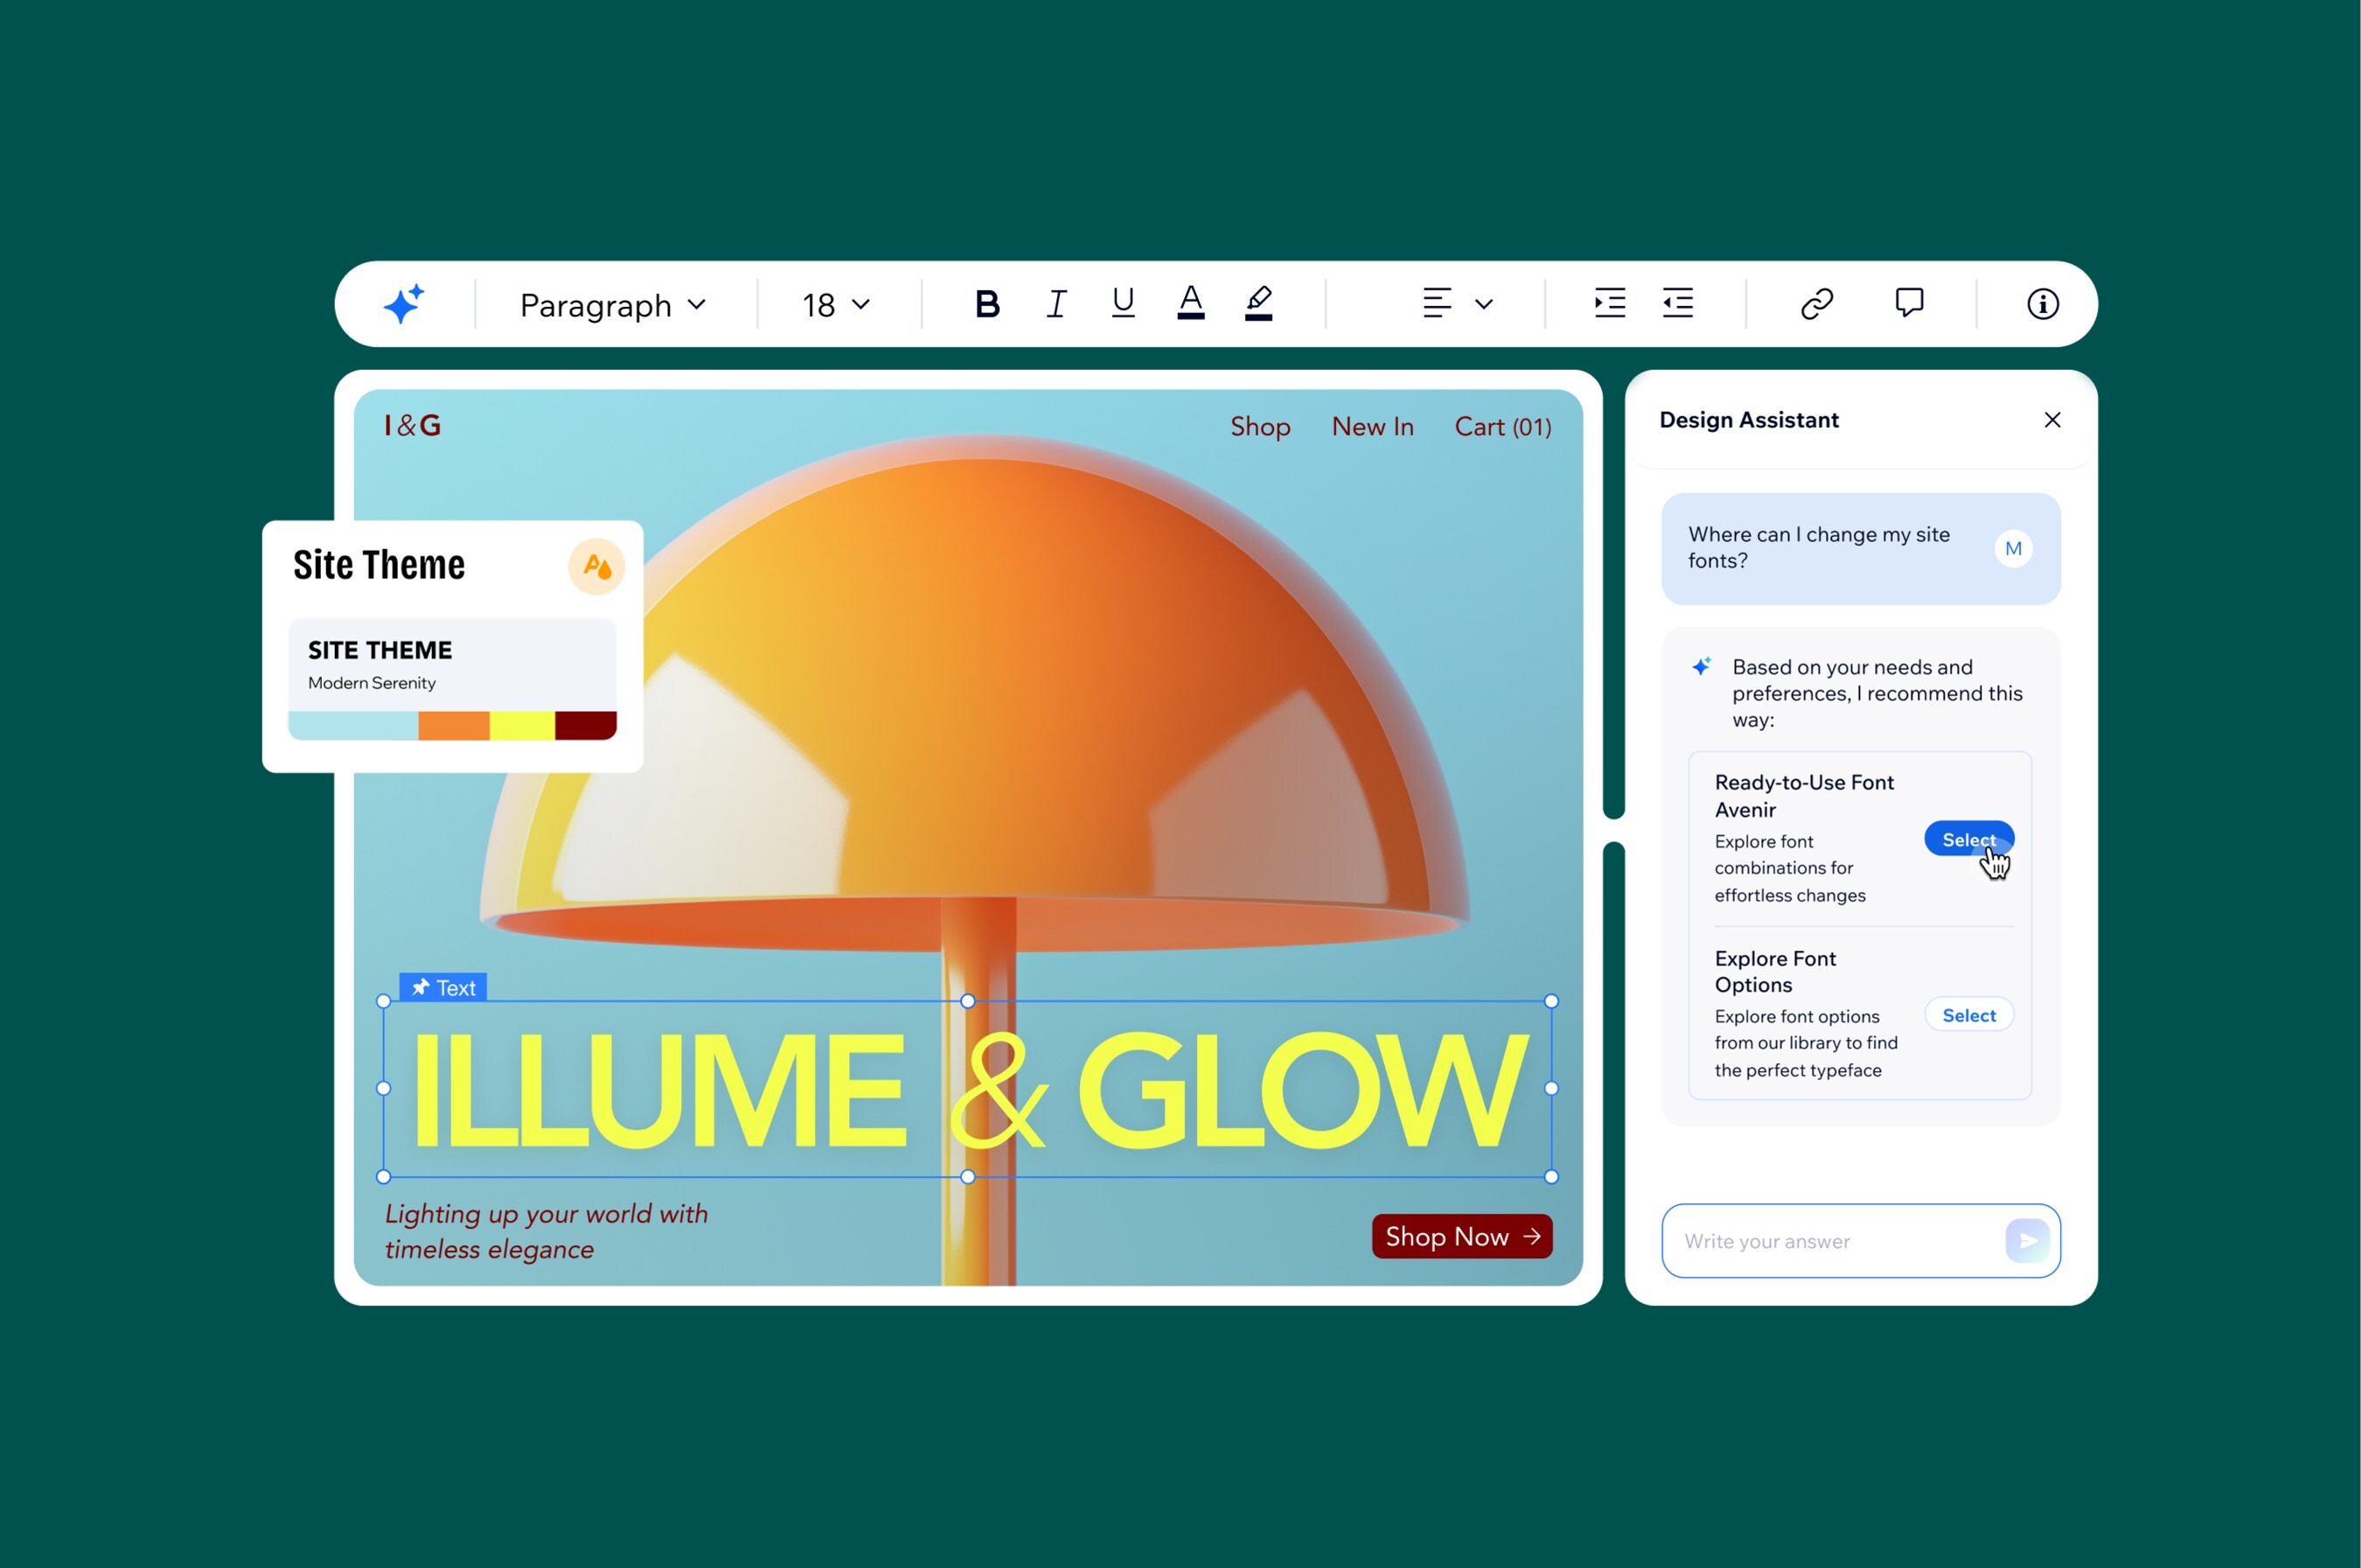Click the text alignment icon

tap(1437, 303)
